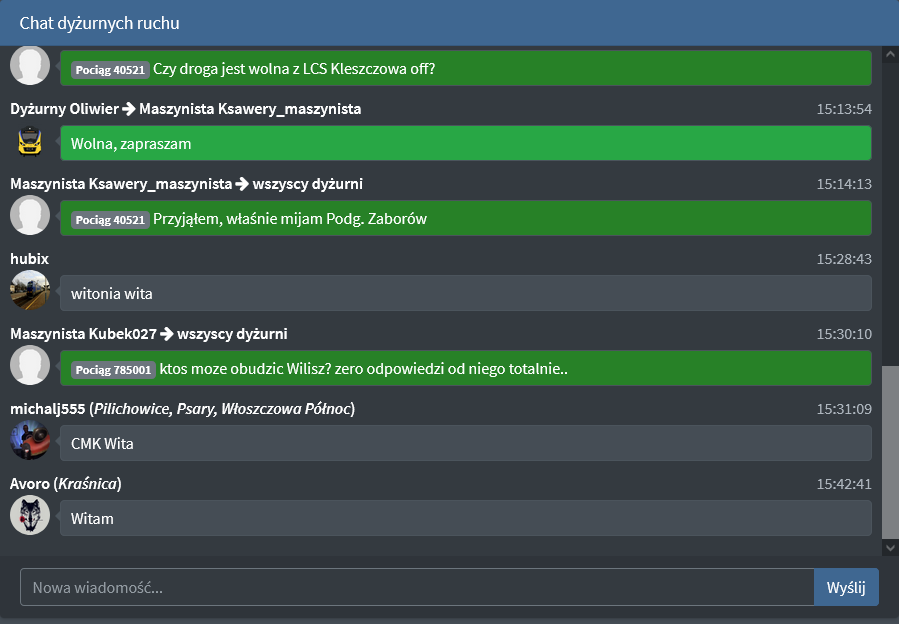Click hubix's profile avatar picture
899x624 pixels.
(x=30, y=291)
